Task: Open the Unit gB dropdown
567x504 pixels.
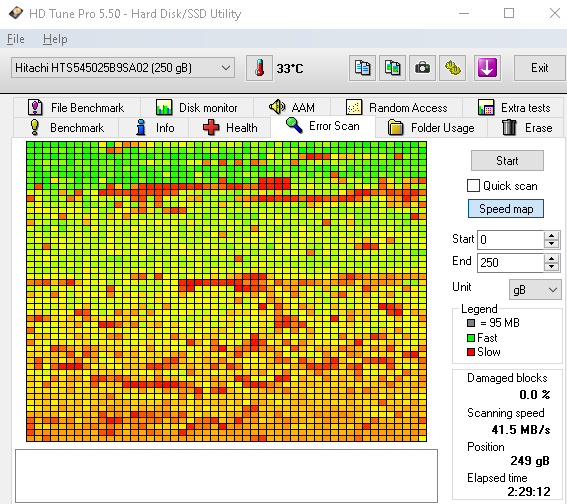Action: (535, 290)
